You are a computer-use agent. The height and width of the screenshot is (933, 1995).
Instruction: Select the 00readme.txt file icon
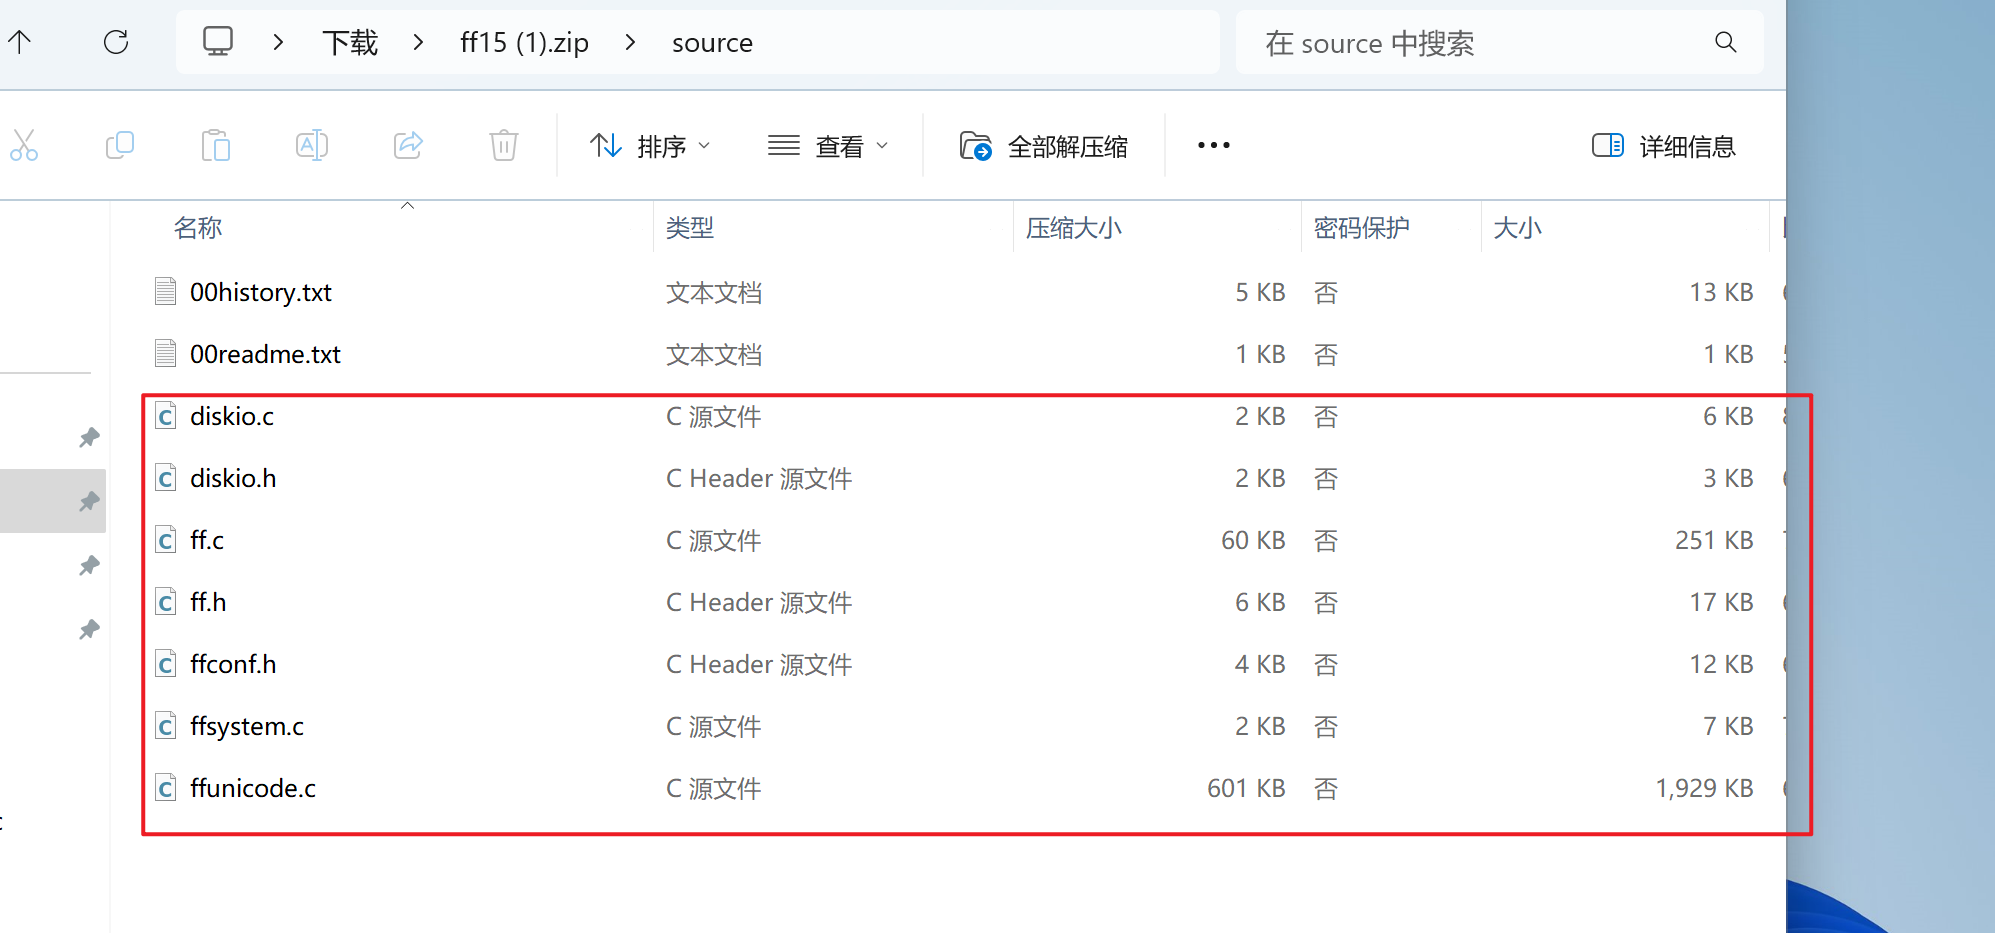point(166,353)
